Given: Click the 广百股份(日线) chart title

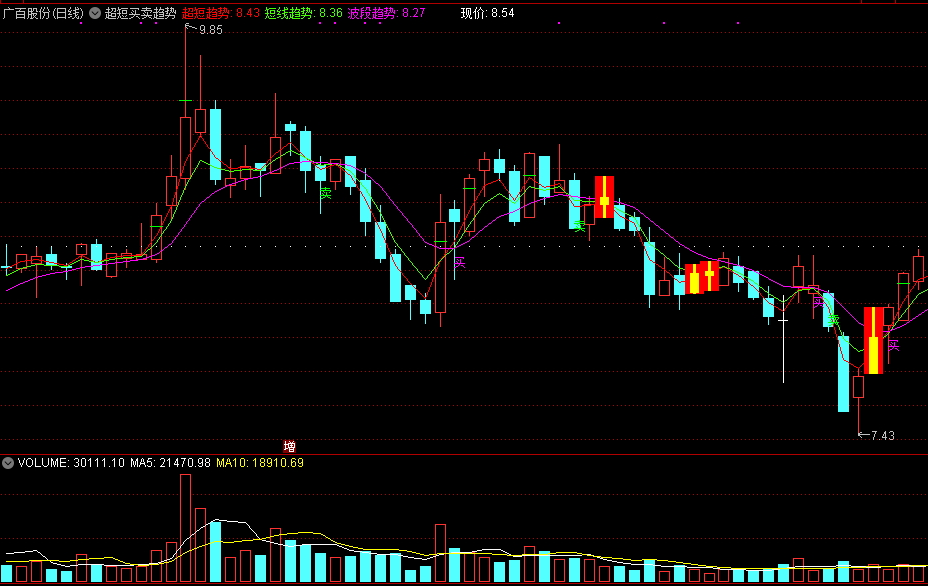Looking at the screenshot, I should point(43,13).
